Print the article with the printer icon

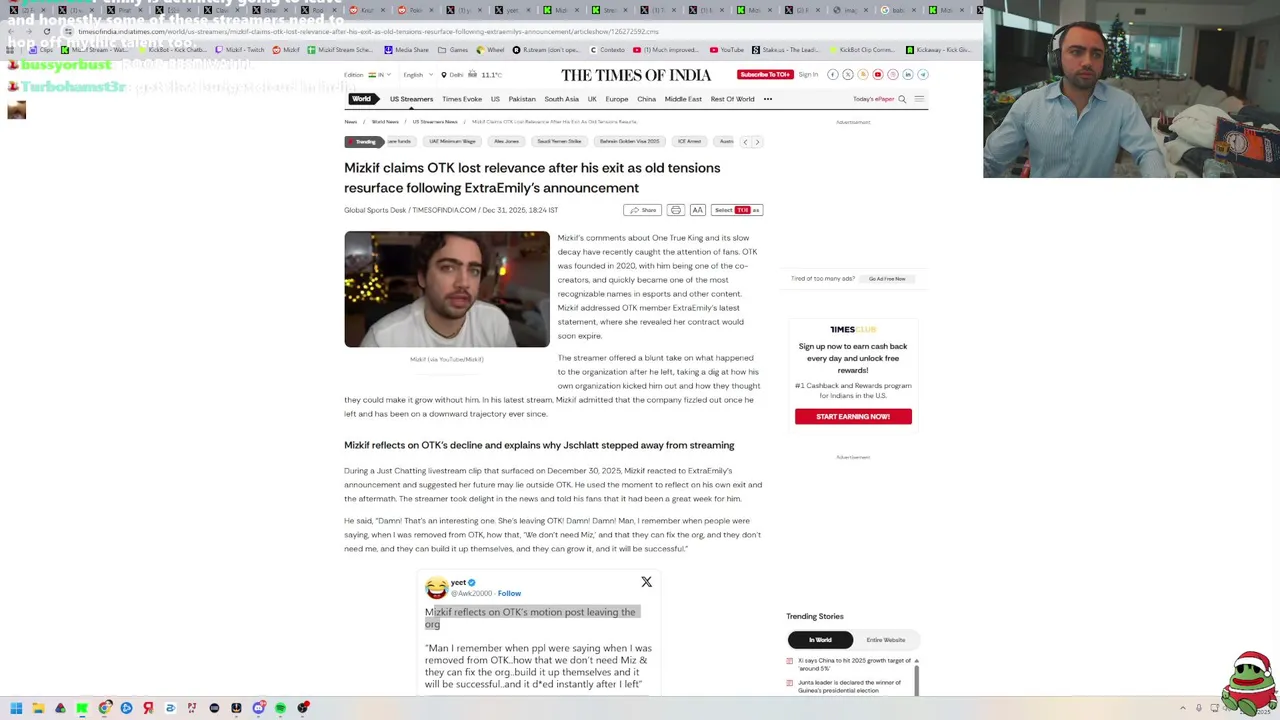[676, 210]
